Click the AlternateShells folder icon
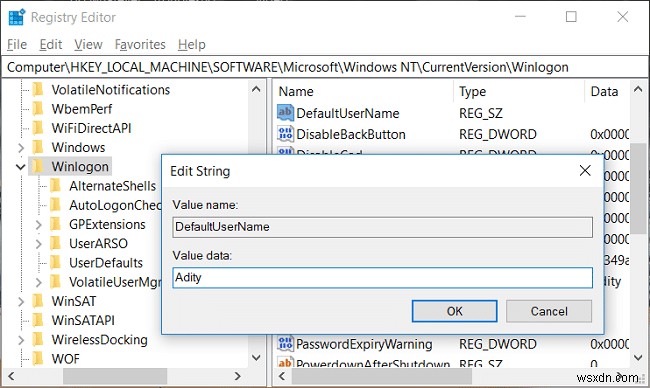 click(56, 186)
